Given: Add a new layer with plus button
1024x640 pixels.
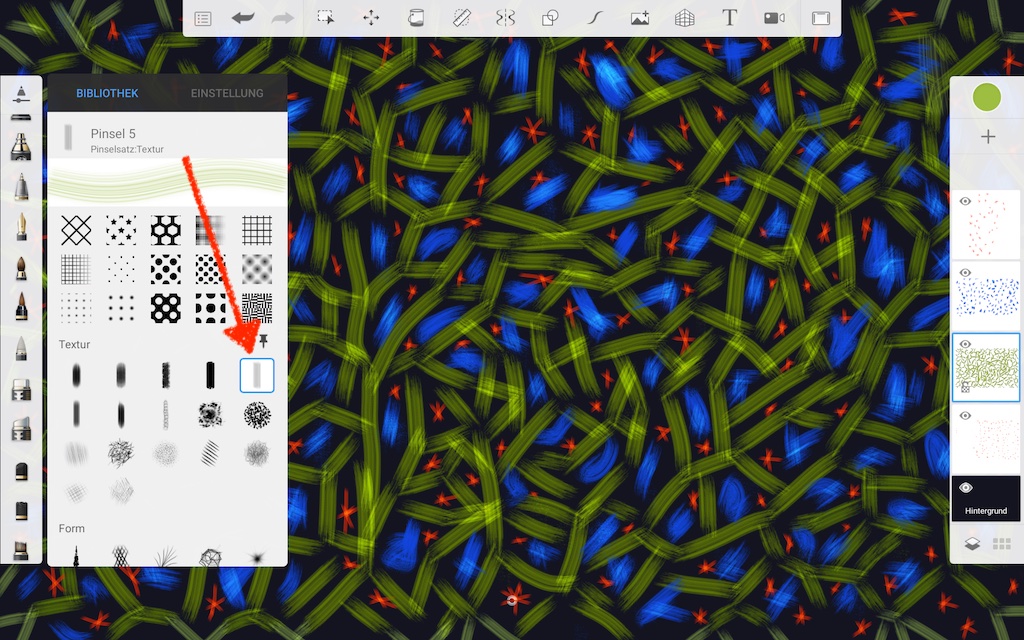Looking at the screenshot, I should coord(987,137).
